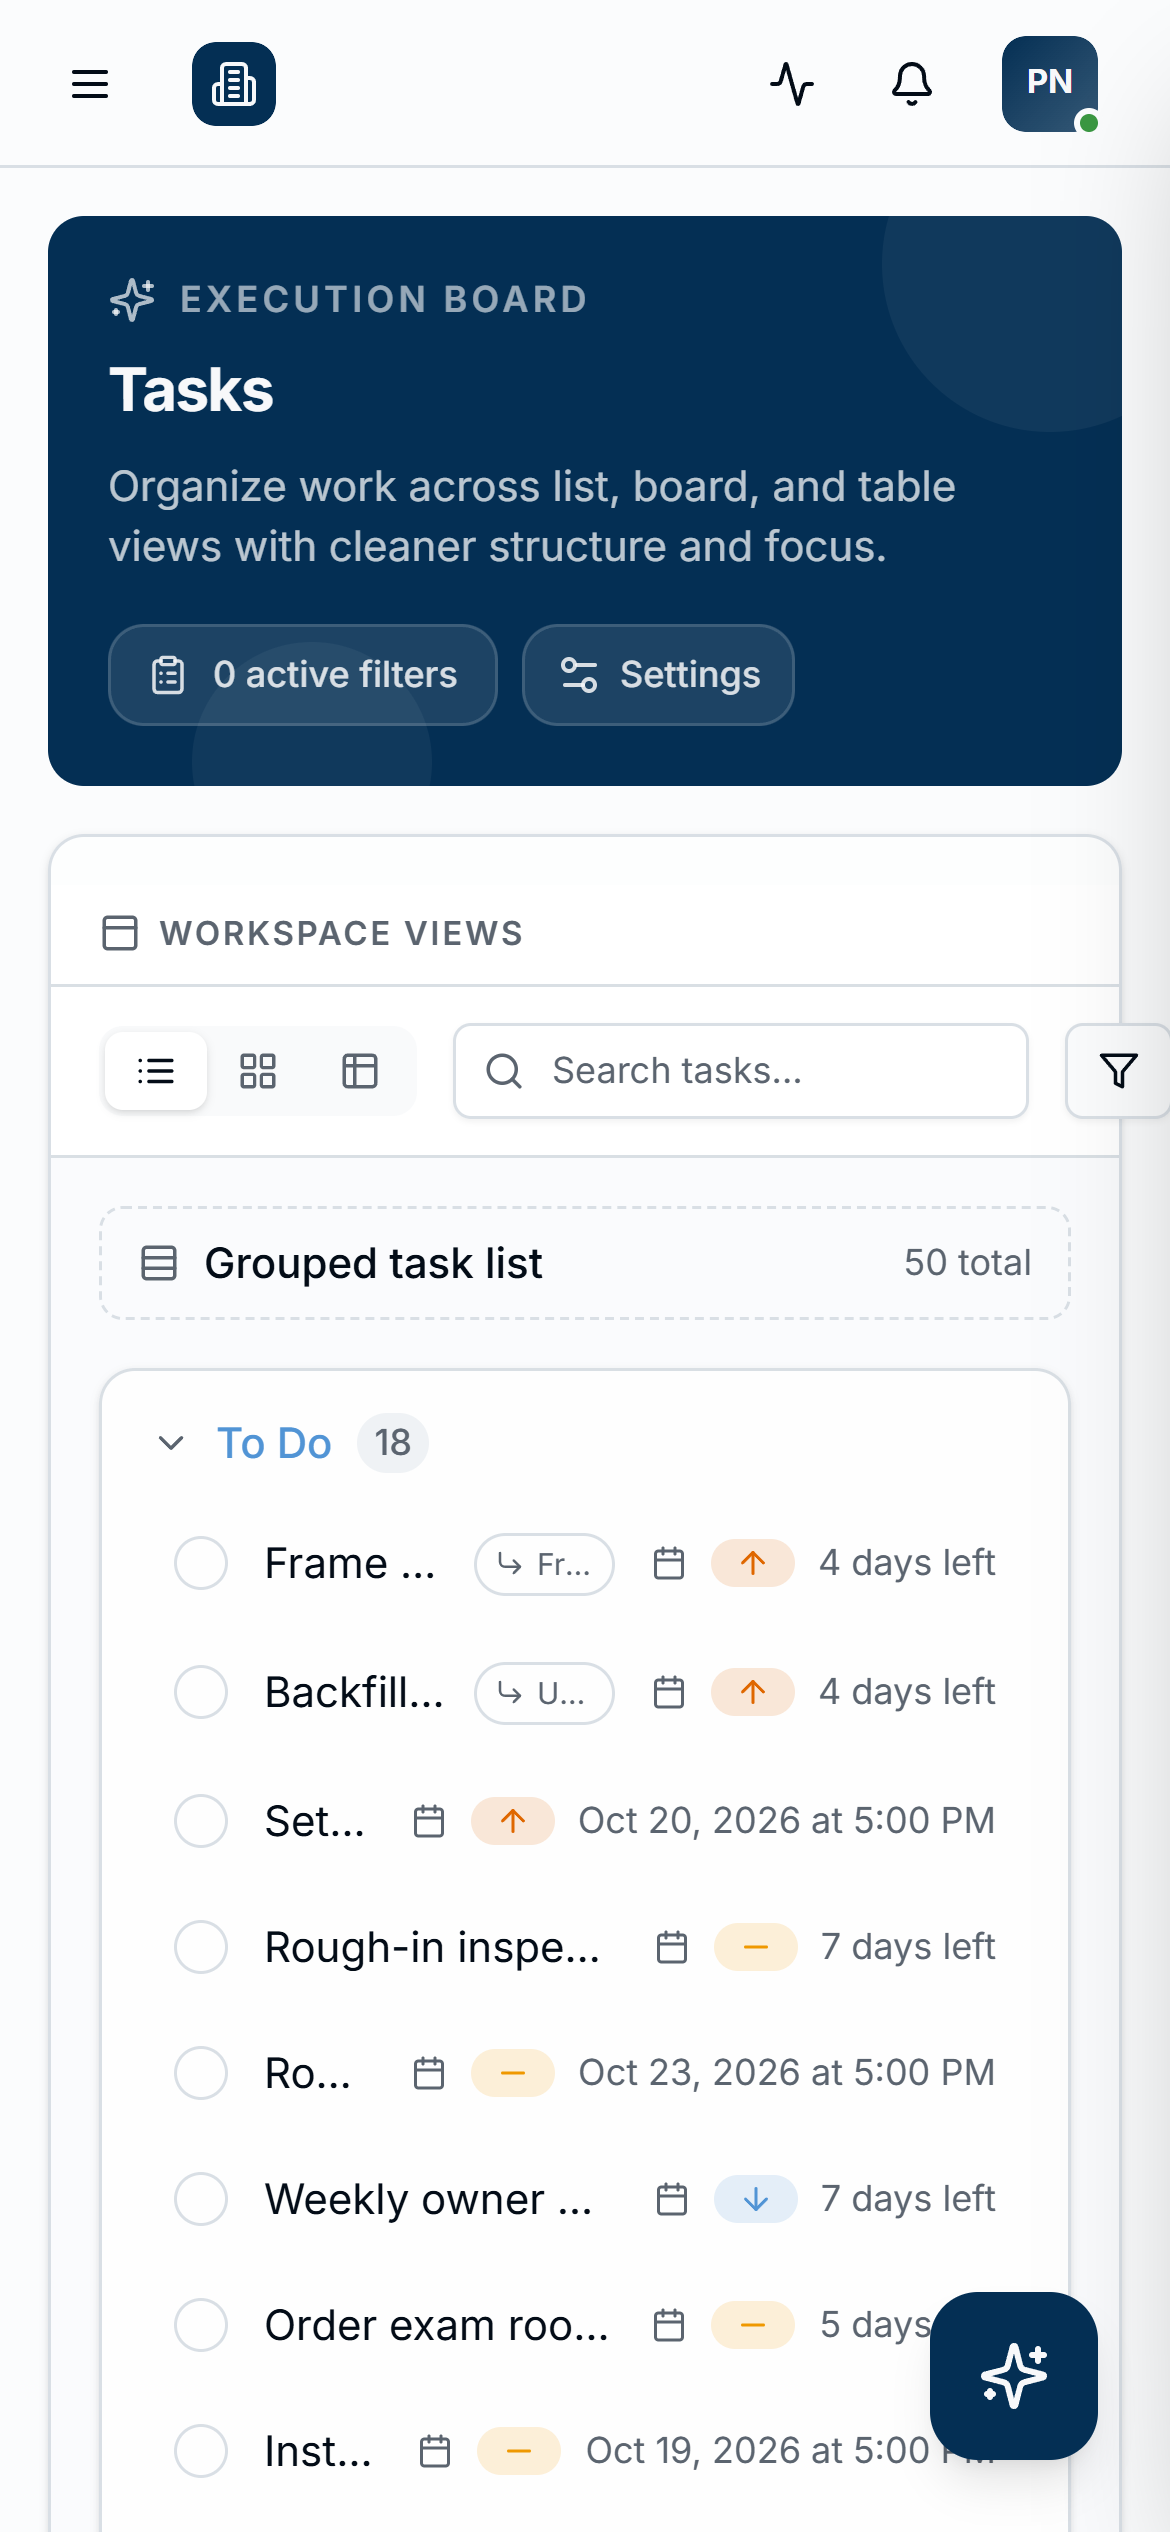Switch to list view tab
Viewport: 1170px width, 2532px height.
(x=156, y=1071)
